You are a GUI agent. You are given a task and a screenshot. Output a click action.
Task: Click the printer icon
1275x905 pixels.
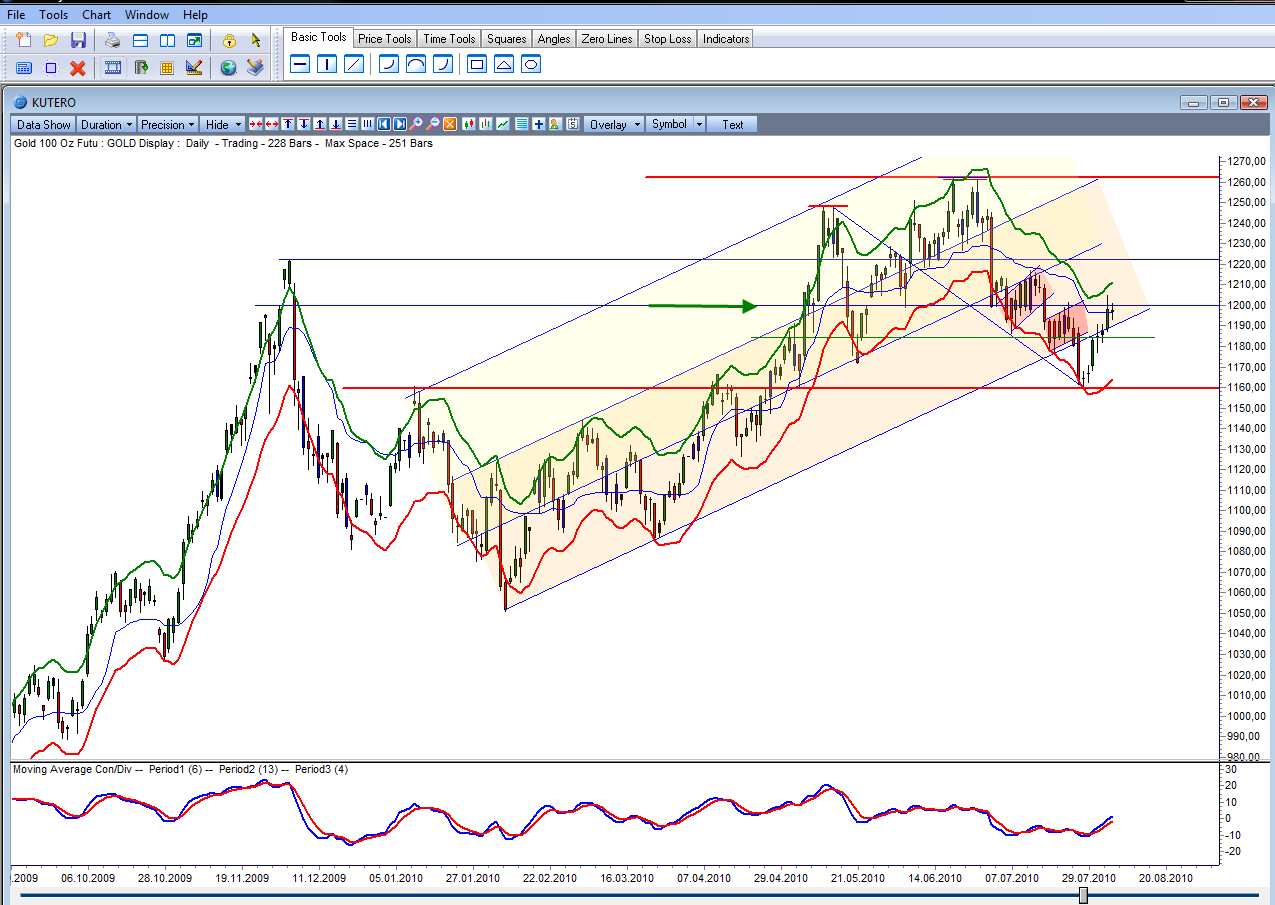point(113,40)
